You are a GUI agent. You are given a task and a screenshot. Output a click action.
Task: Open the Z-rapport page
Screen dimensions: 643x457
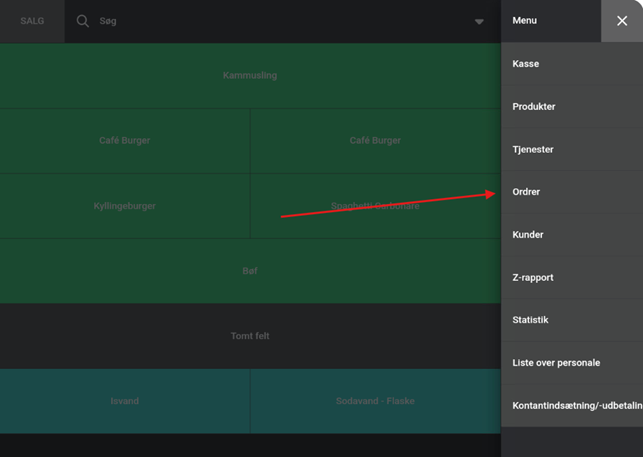pos(533,278)
